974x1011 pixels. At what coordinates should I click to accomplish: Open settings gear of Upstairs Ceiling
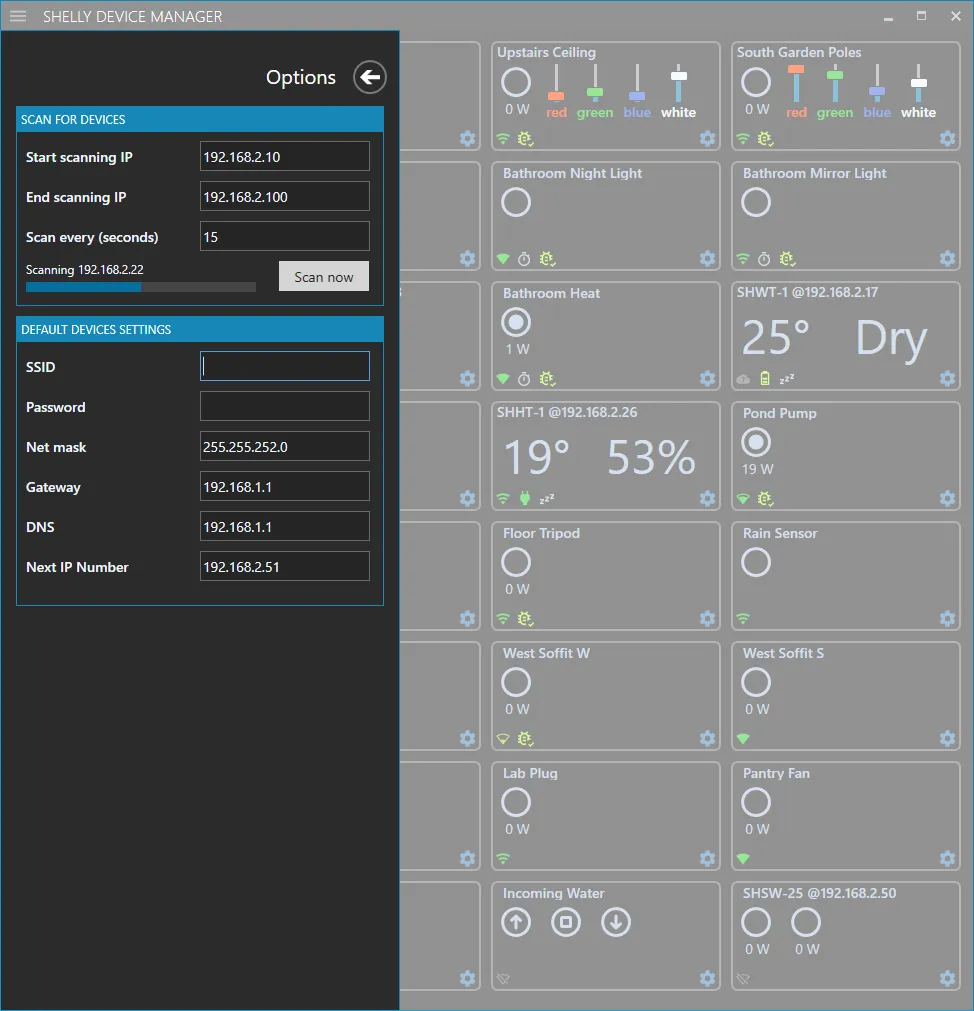707,139
